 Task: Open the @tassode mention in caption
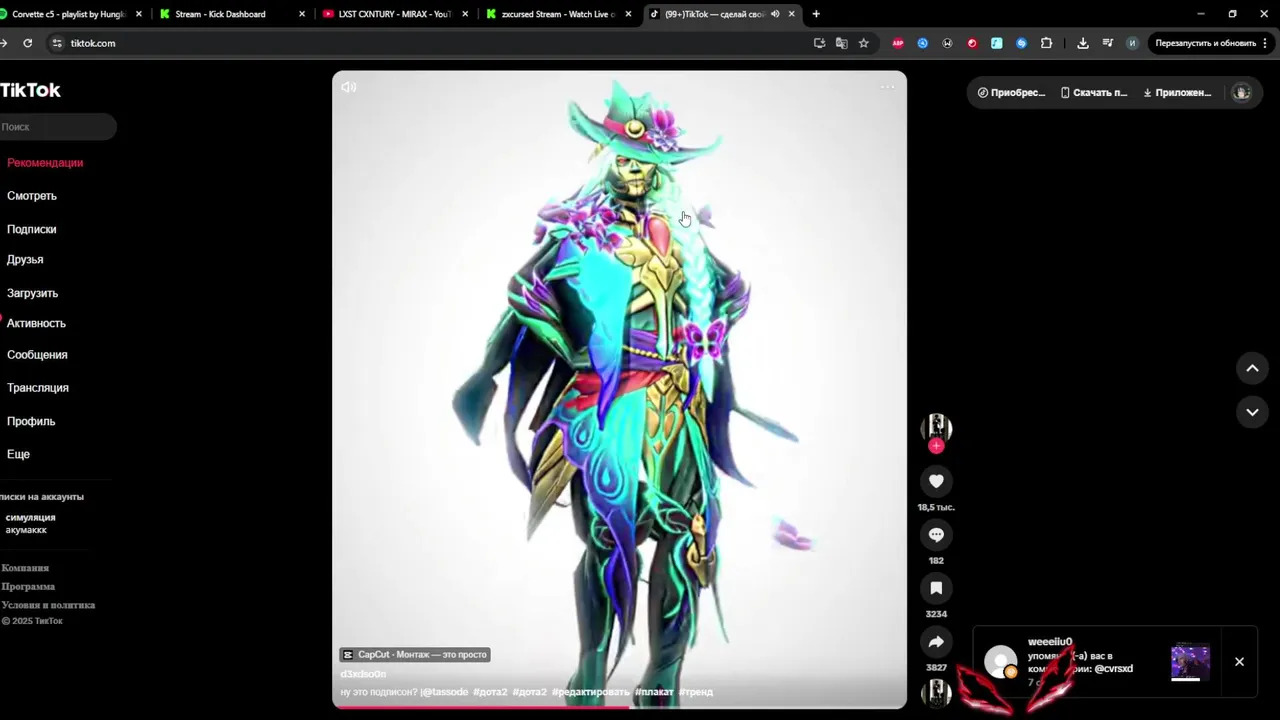444,692
